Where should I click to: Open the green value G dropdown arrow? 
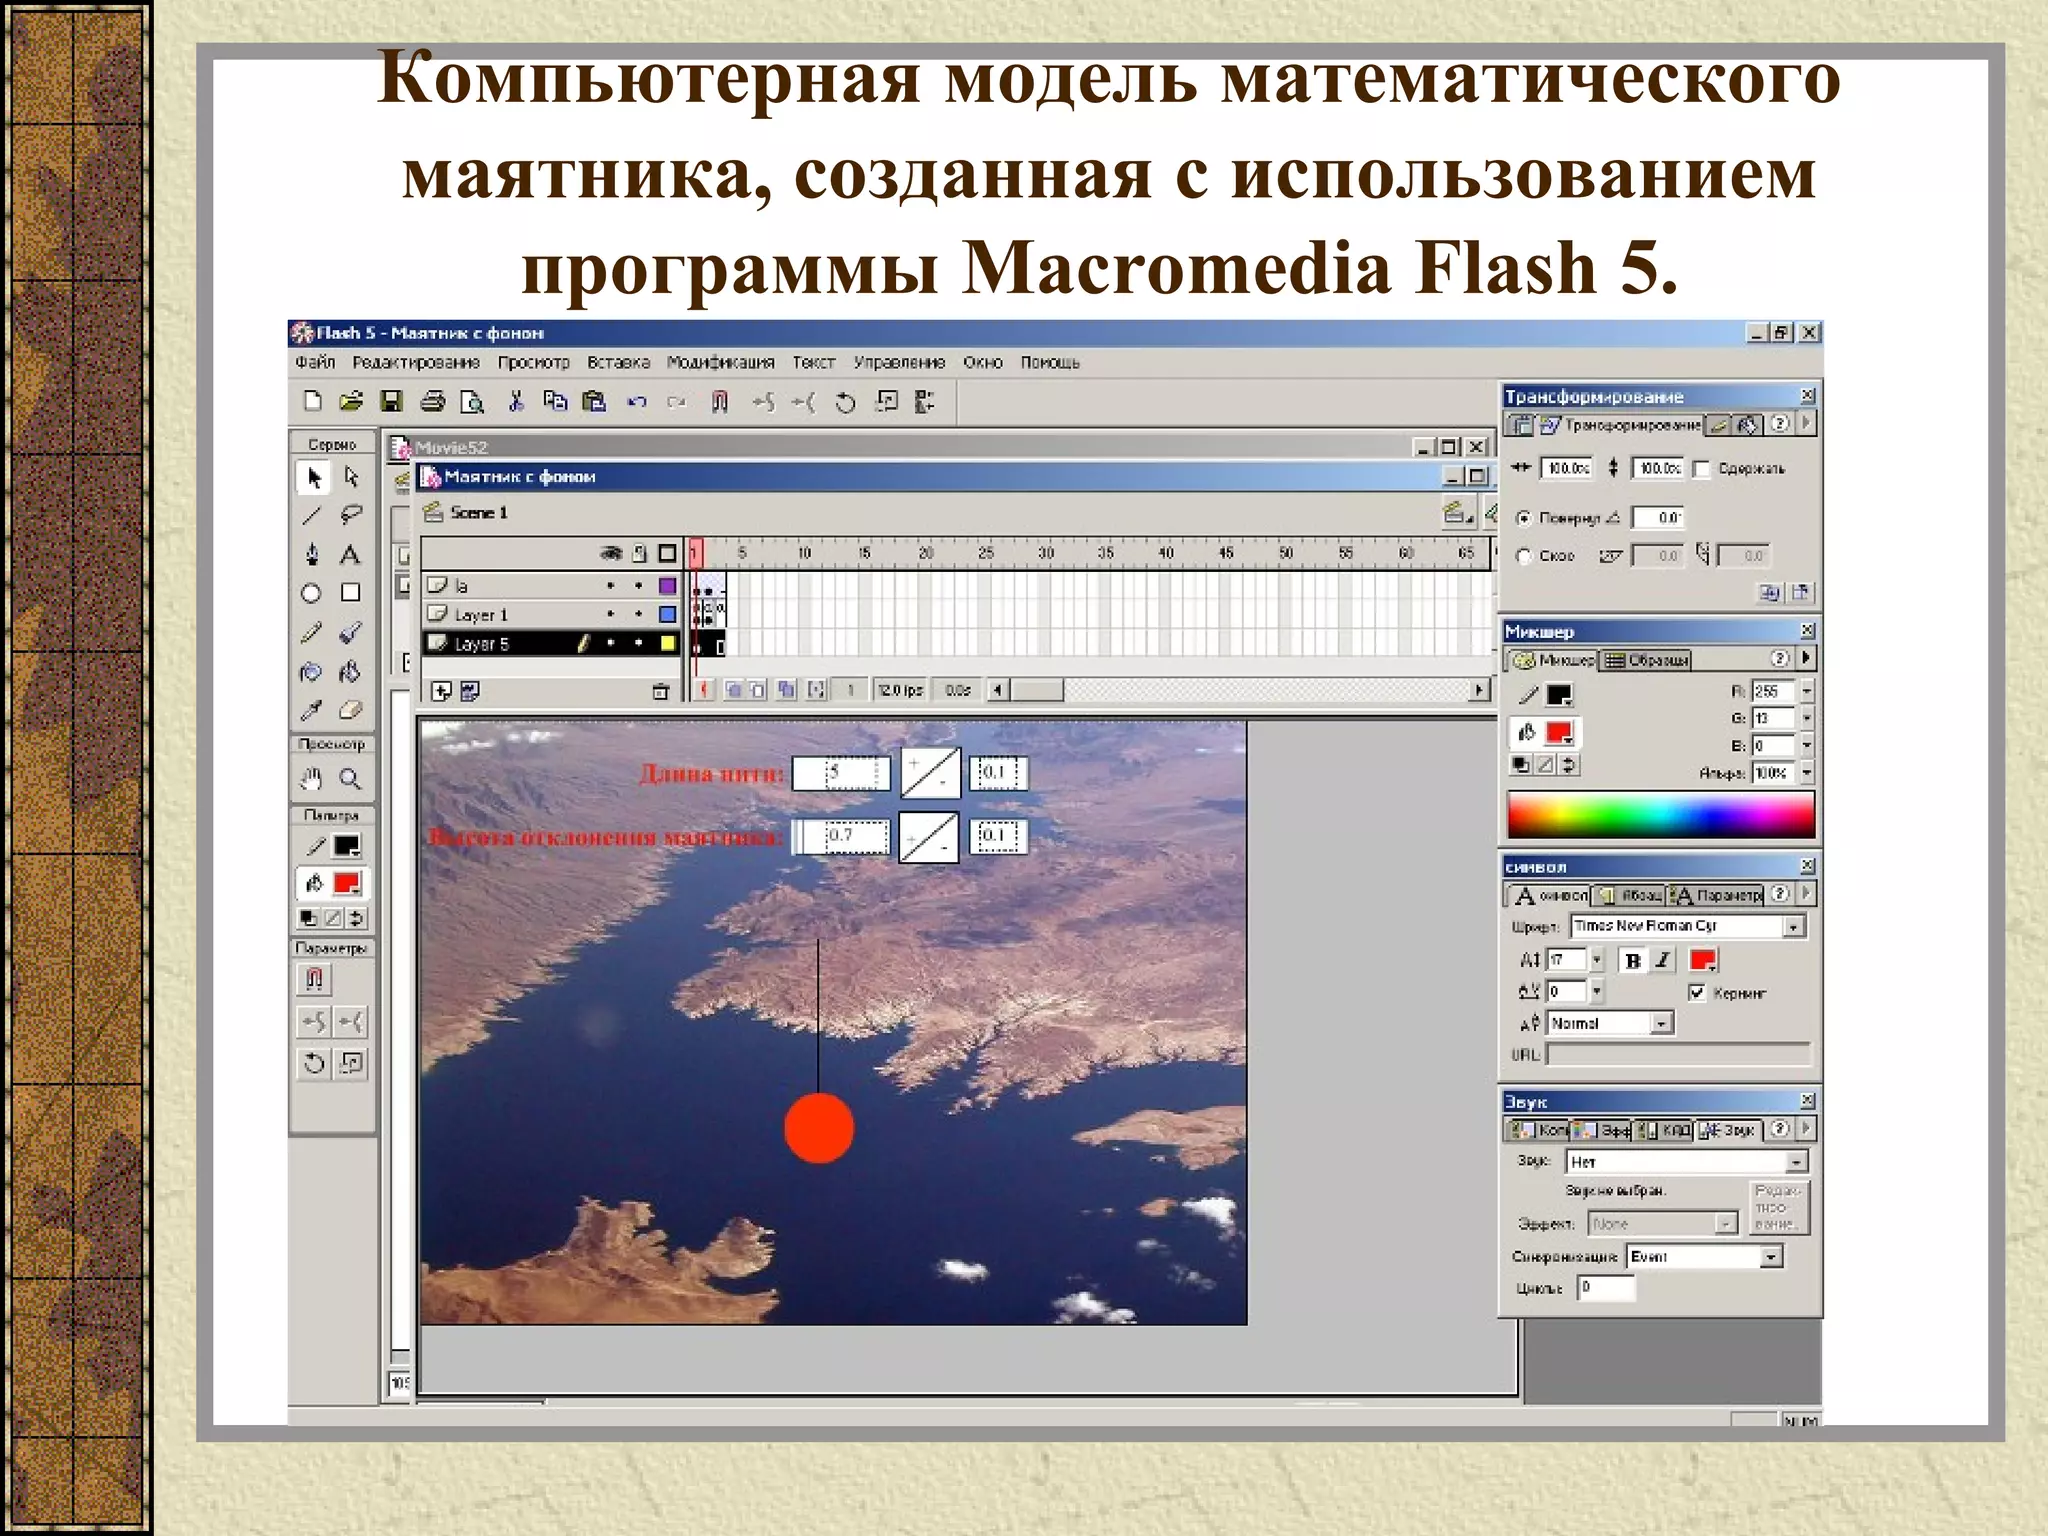click(x=1807, y=718)
